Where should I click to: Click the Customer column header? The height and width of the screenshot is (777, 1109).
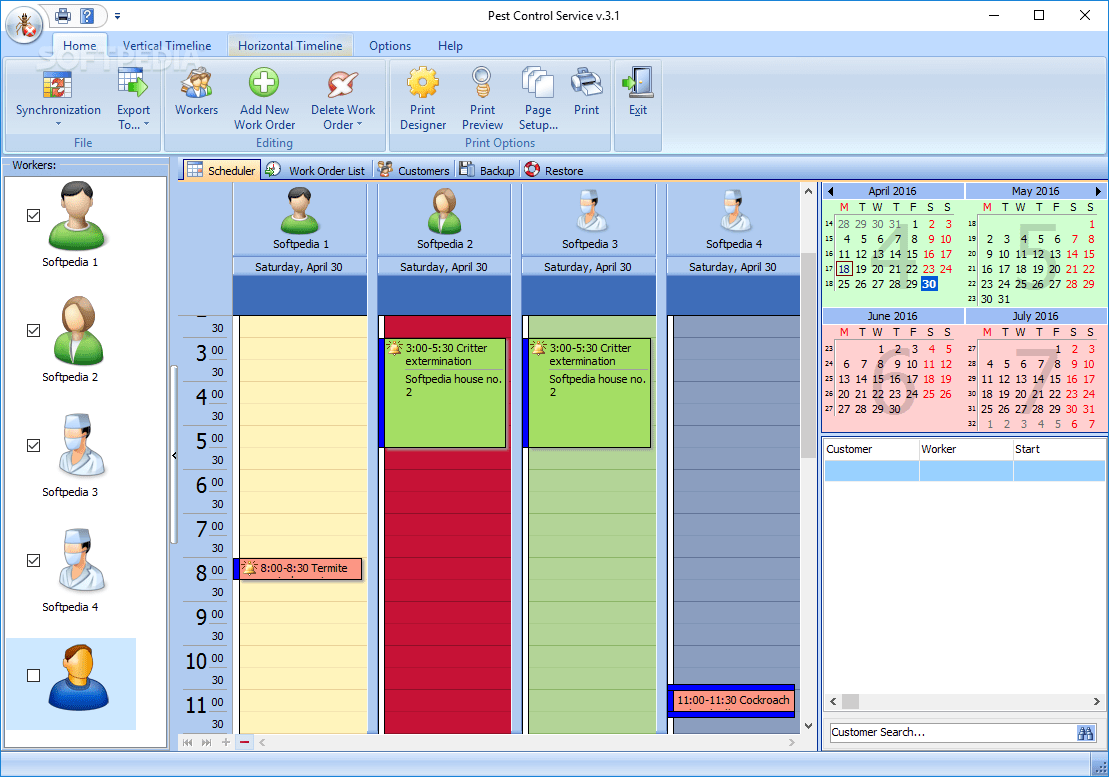point(871,449)
